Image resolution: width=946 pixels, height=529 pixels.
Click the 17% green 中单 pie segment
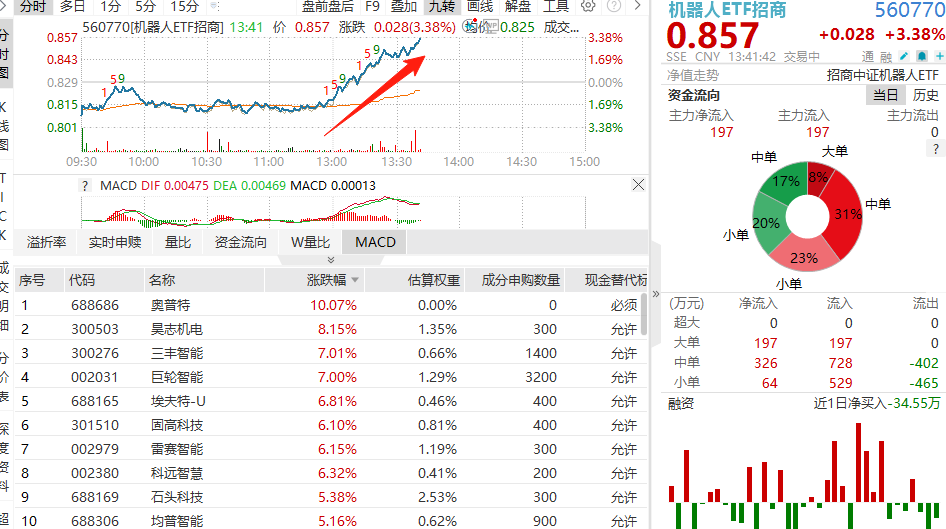click(786, 180)
